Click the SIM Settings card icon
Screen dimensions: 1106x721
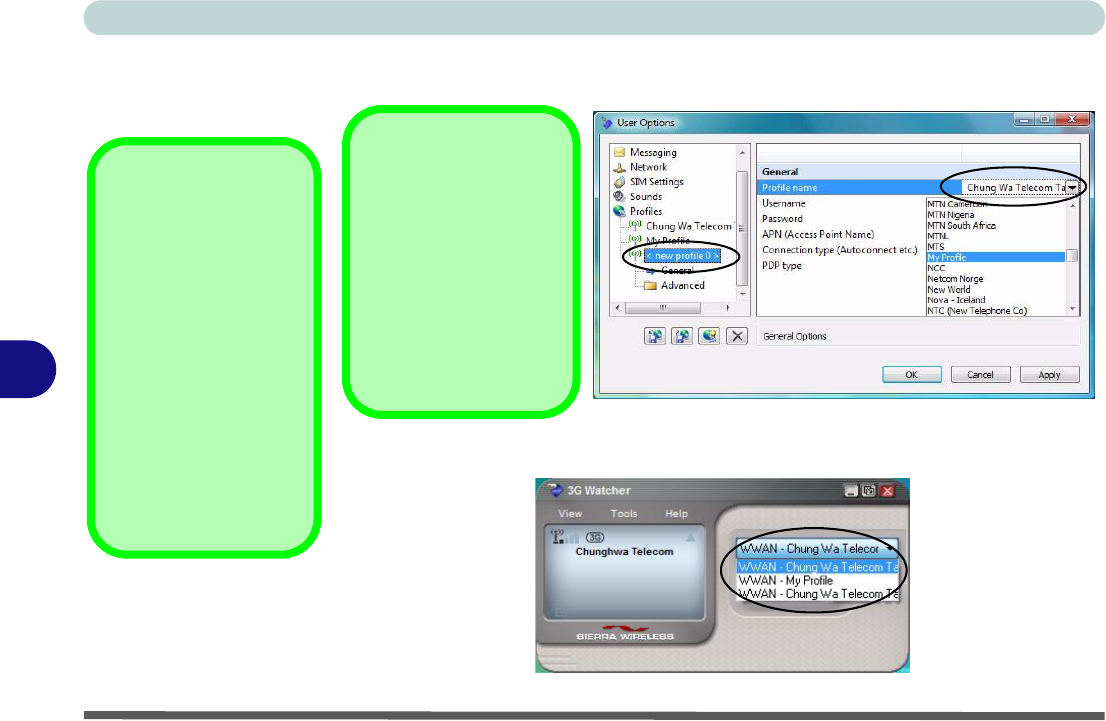click(x=619, y=182)
